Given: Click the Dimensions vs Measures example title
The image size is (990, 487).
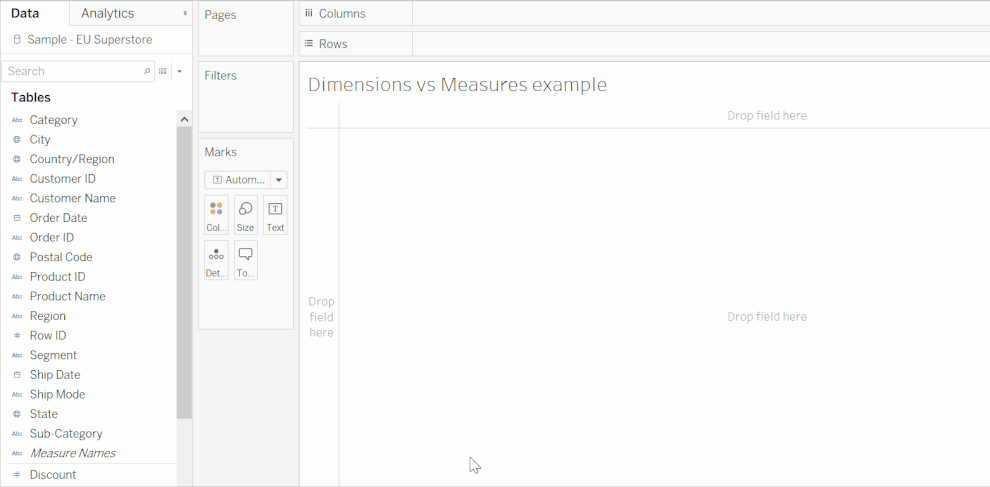Looking at the screenshot, I should point(457,85).
